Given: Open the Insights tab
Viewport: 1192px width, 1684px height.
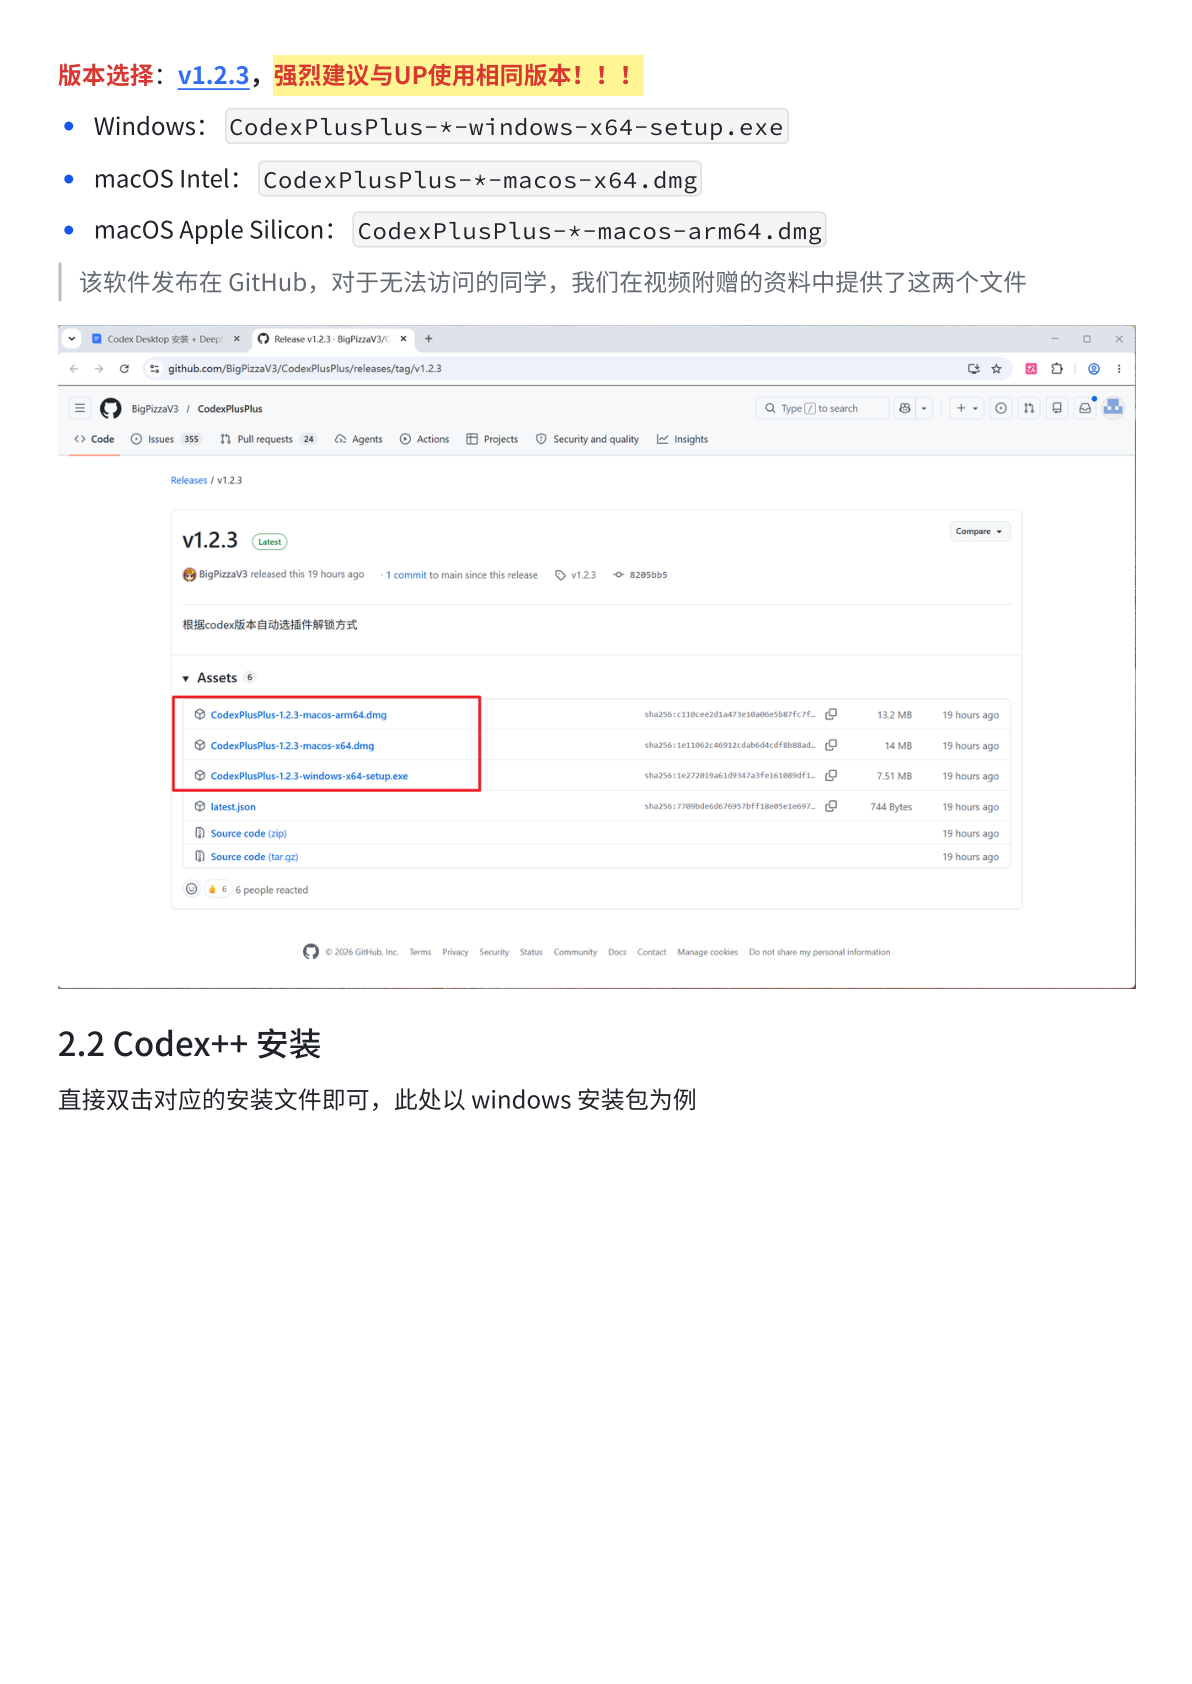Looking at the screenshot, I should pyautogui.click(x=682, y=439).
